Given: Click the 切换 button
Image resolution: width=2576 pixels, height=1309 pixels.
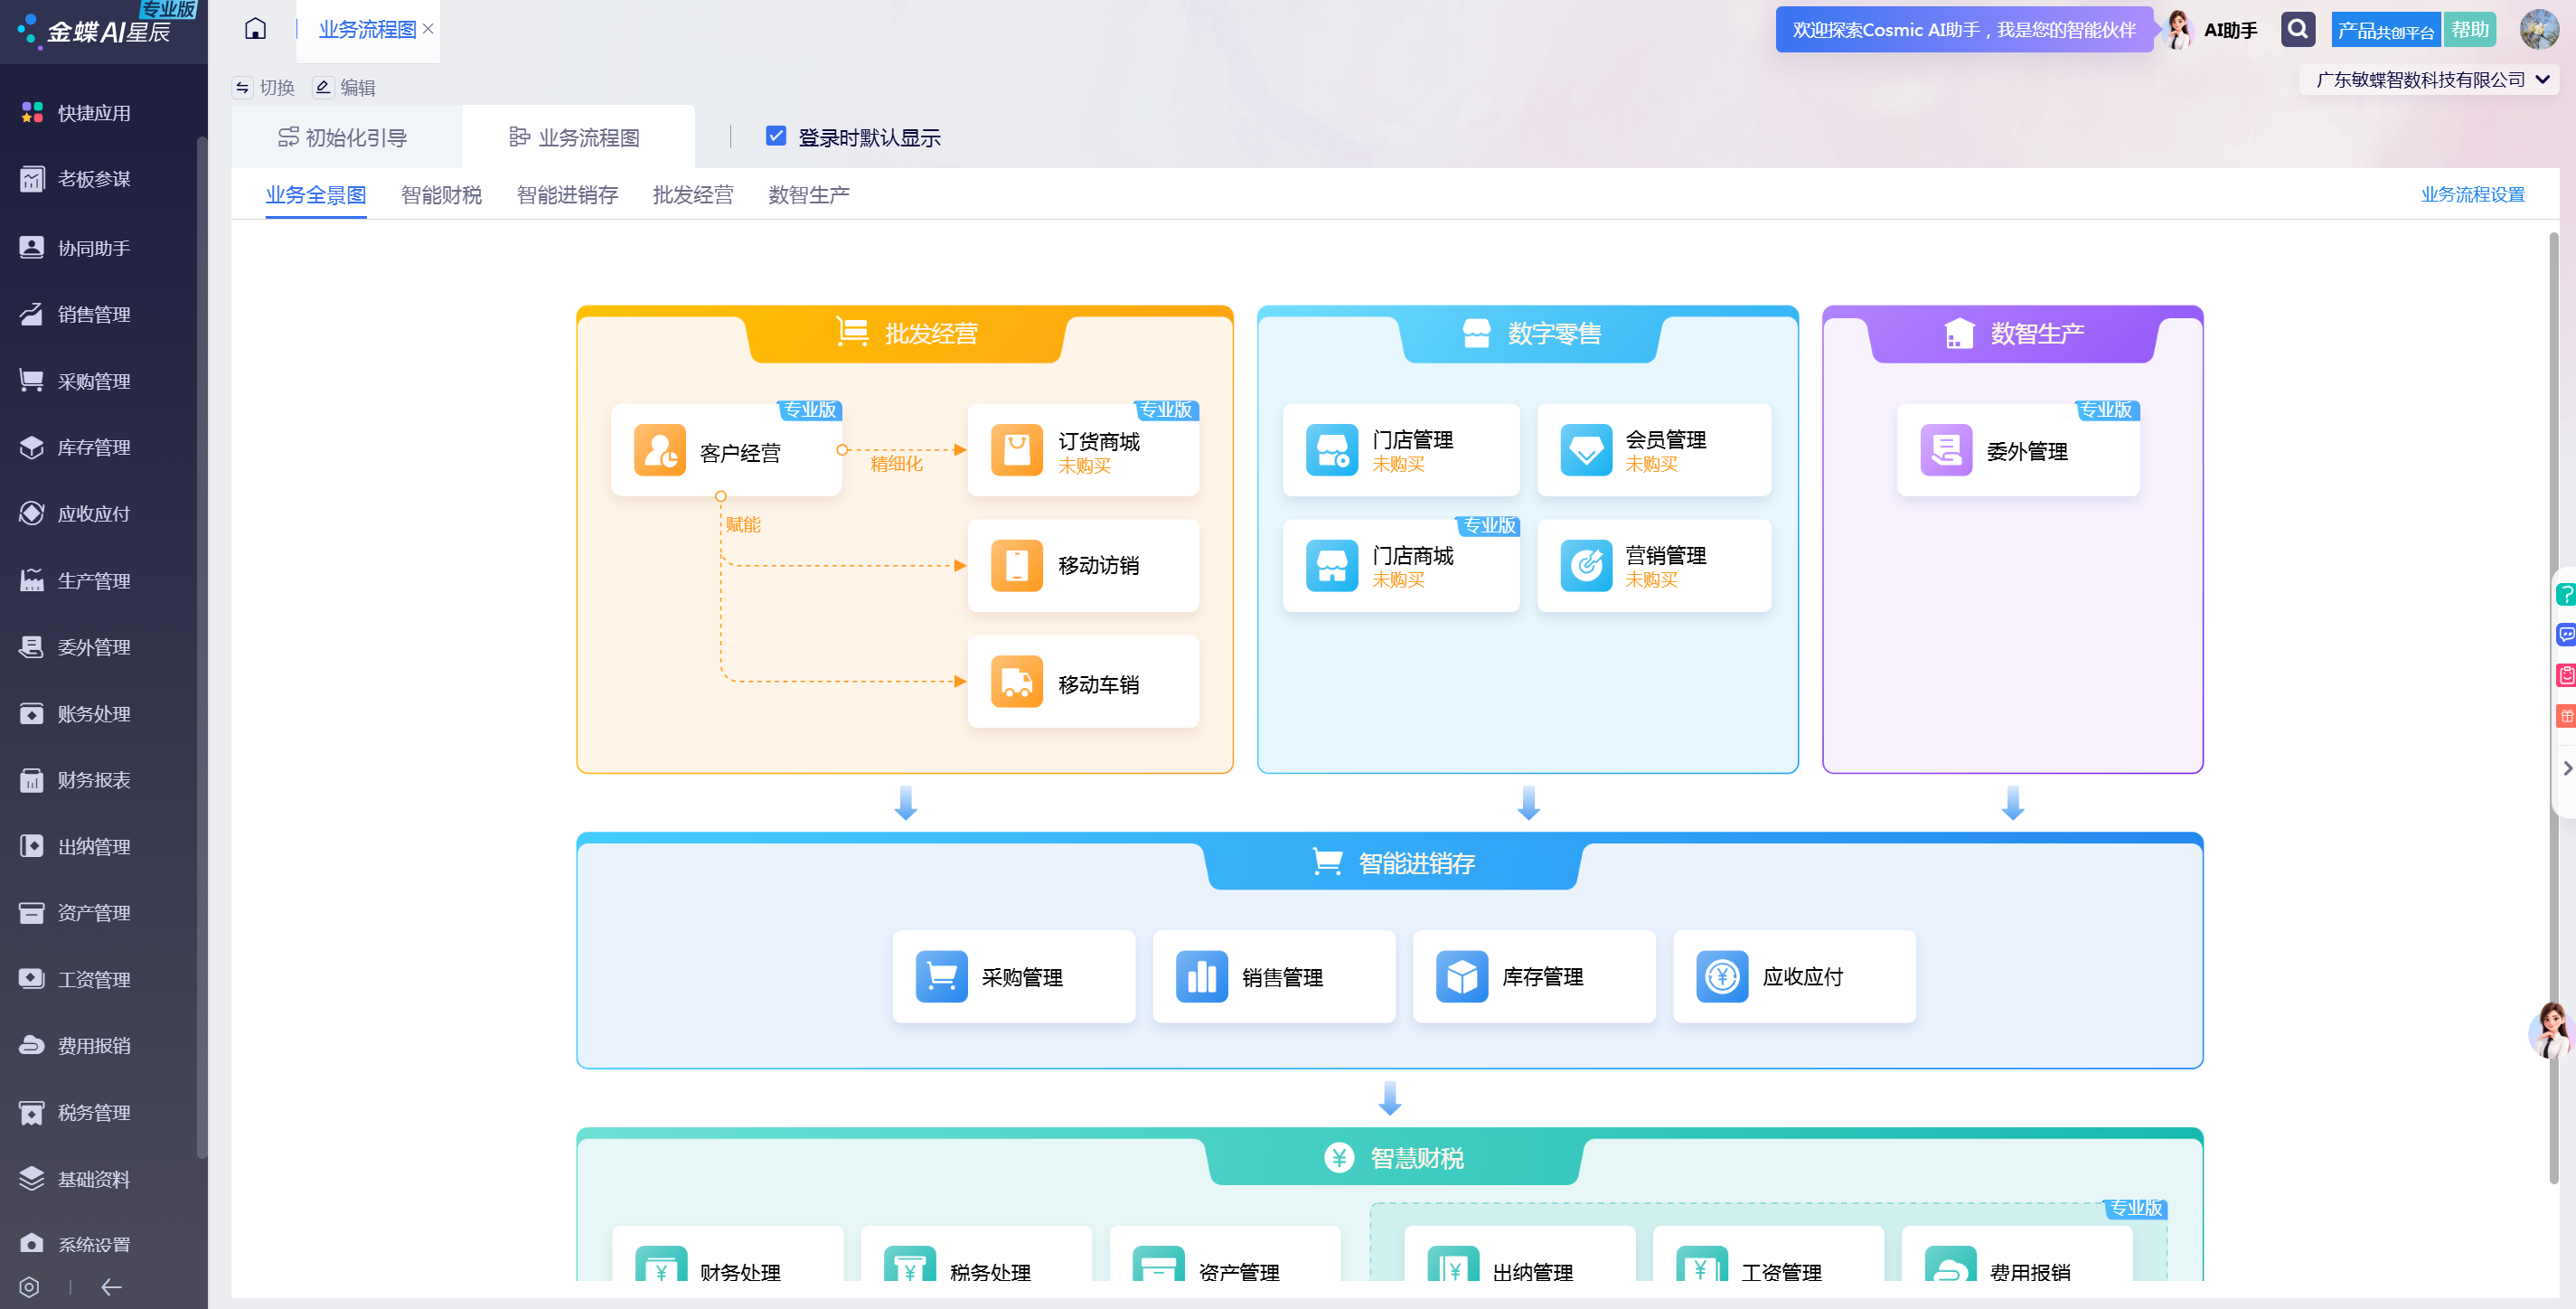Looking at the screenshot, I should pos(264,87).
